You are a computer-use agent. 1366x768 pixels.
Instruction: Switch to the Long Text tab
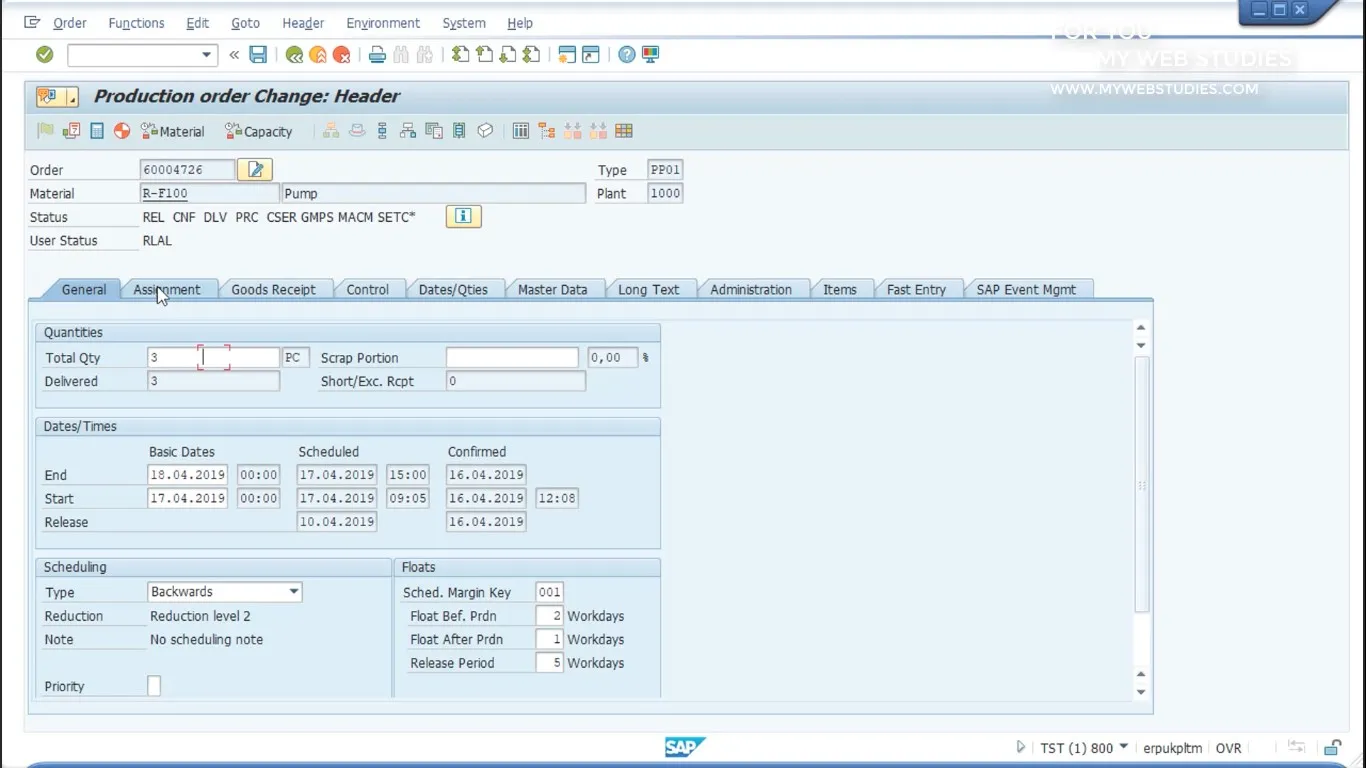tap(648, 289)
